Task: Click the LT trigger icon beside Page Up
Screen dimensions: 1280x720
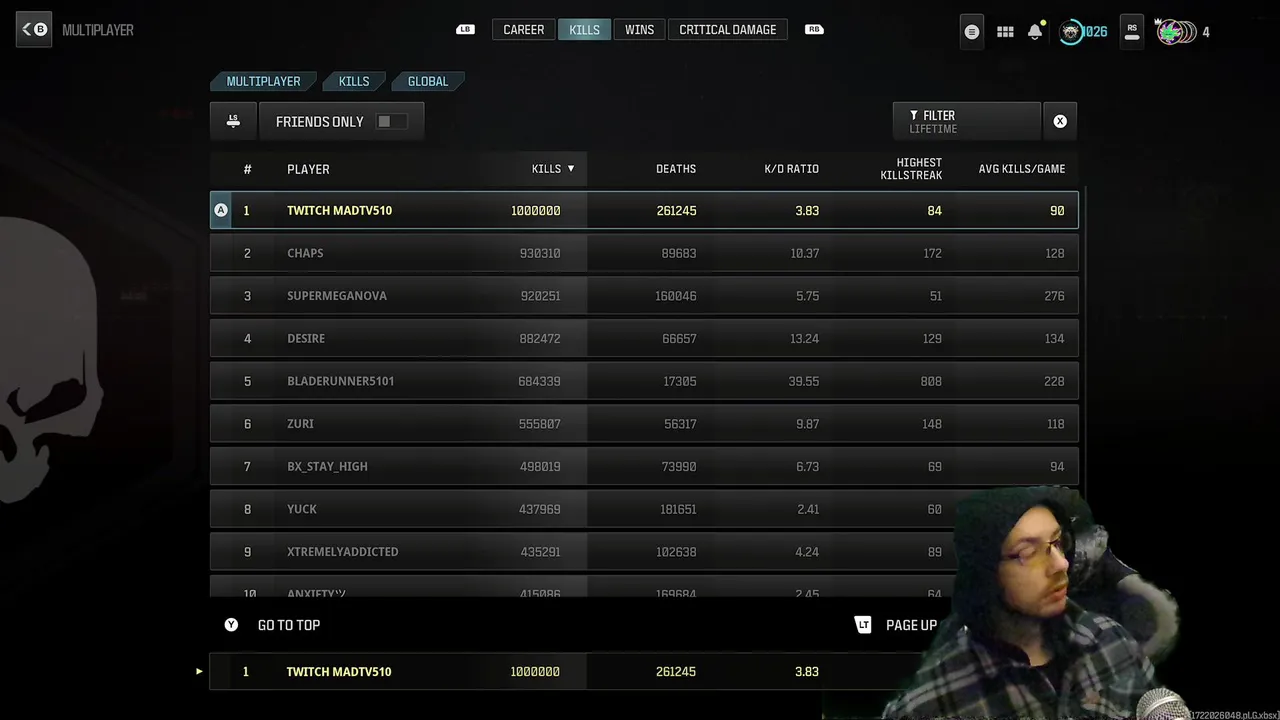Action: click(864, 625)
